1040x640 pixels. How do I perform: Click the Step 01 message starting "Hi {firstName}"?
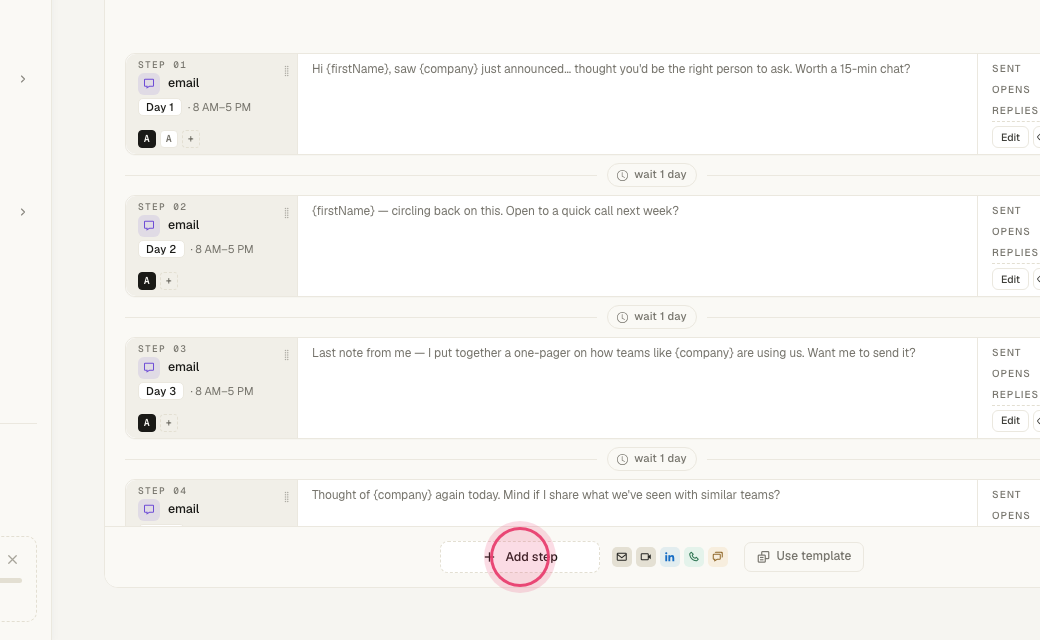611,69
